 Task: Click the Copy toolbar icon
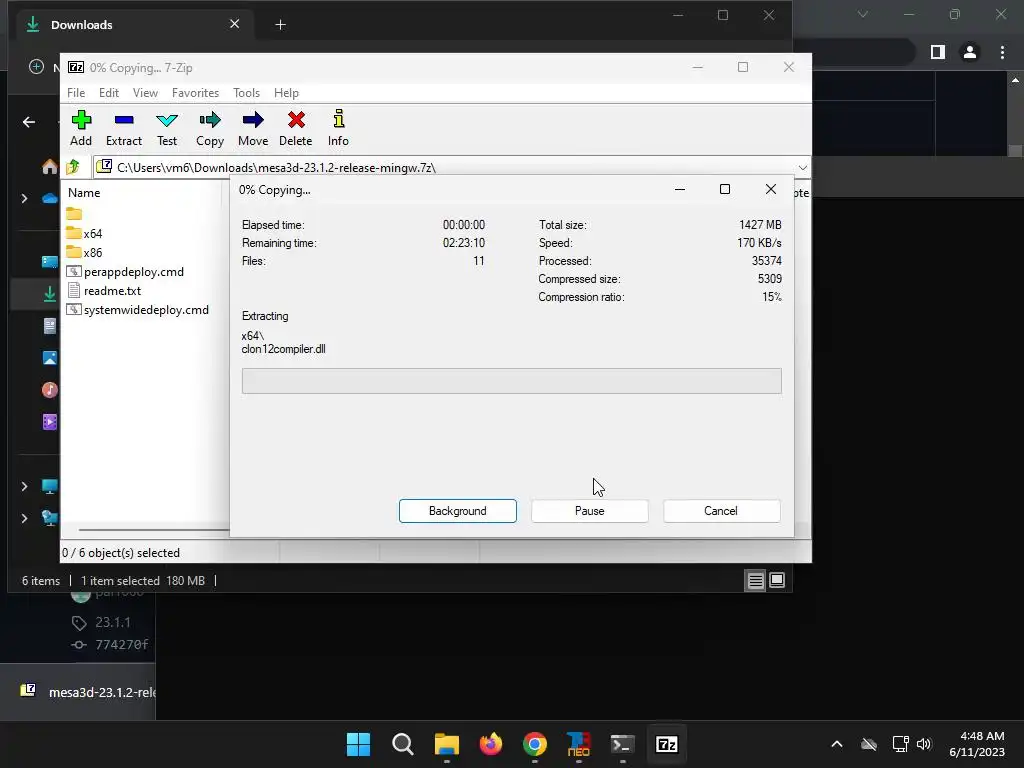210,128
